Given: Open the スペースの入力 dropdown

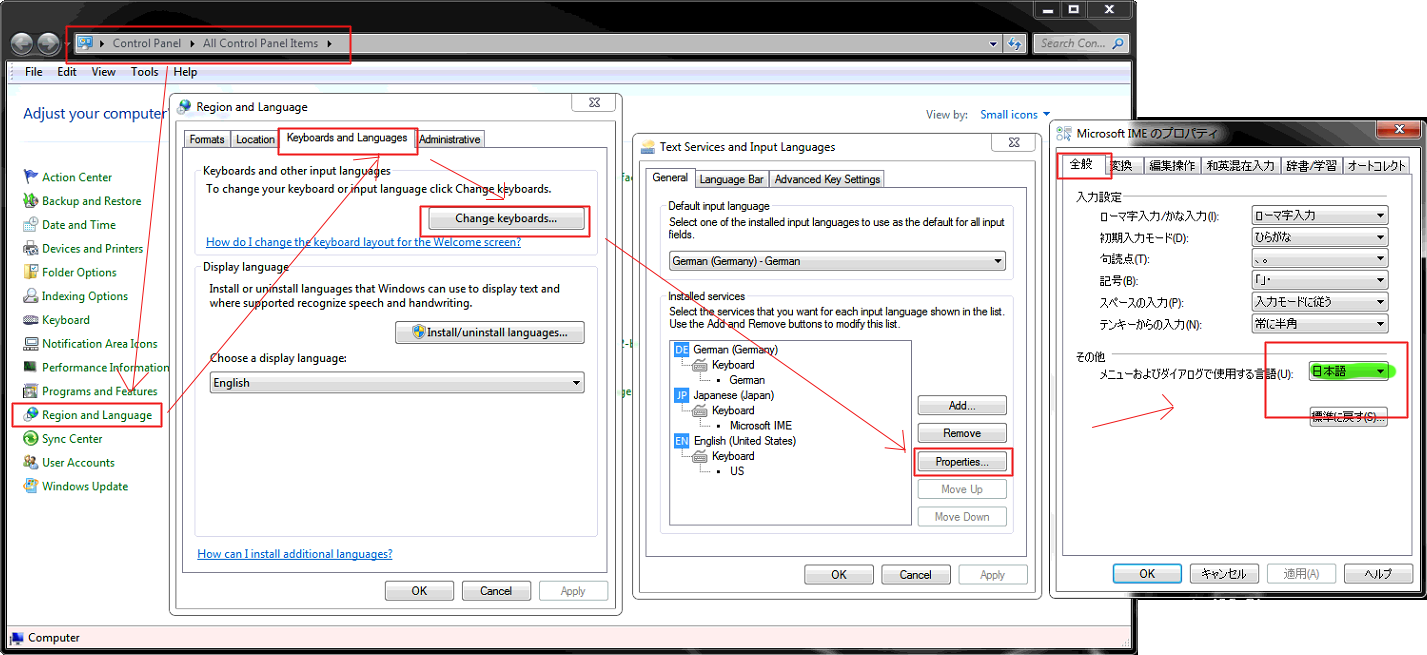Looking at the screenshot, I should (1320, 302).
